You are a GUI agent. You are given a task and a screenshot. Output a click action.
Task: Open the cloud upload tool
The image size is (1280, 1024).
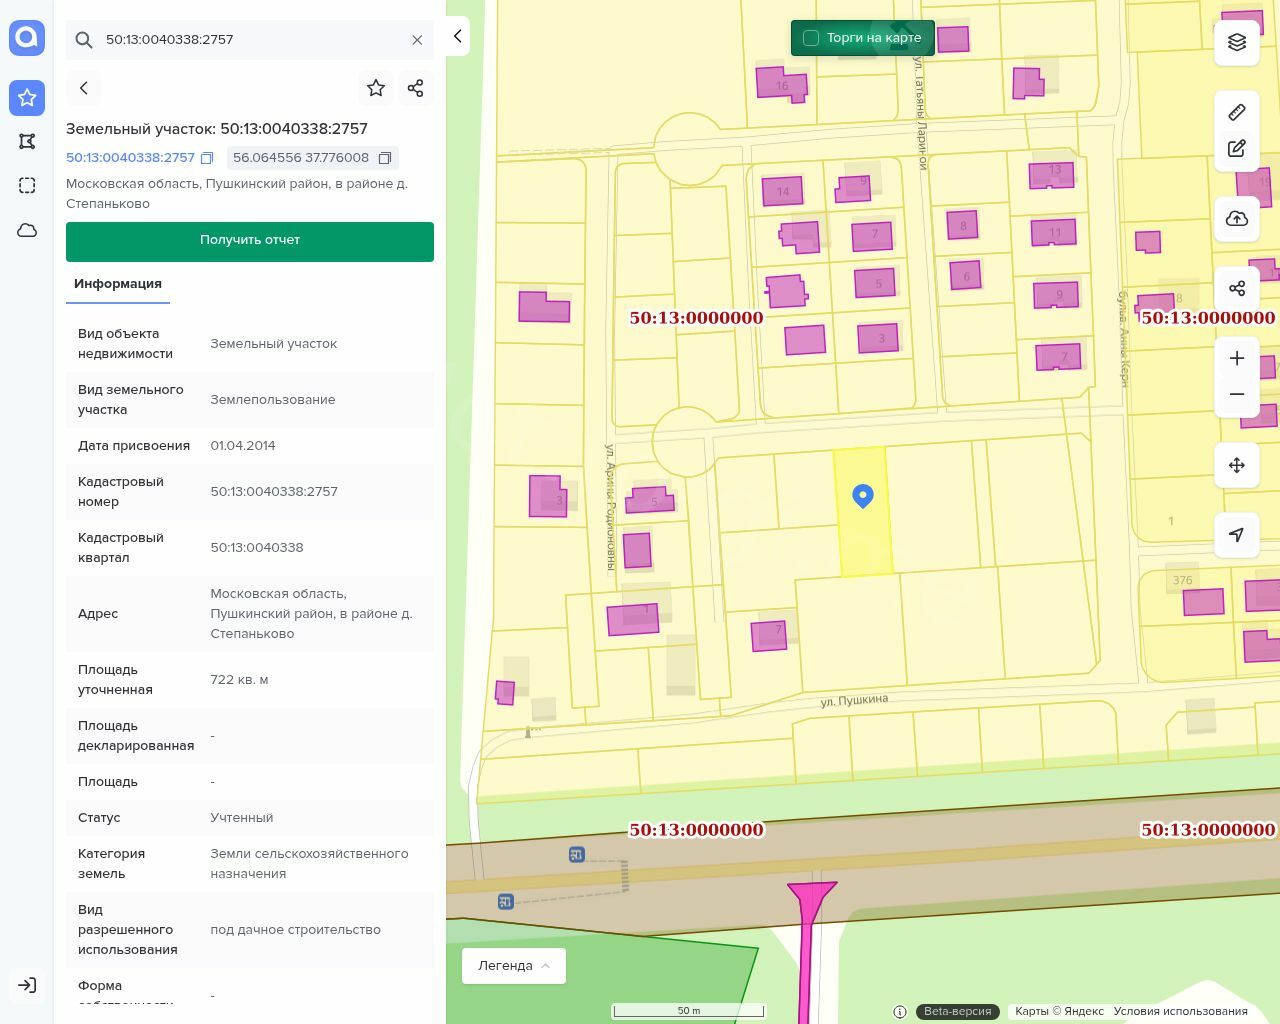pos(1237,219)
